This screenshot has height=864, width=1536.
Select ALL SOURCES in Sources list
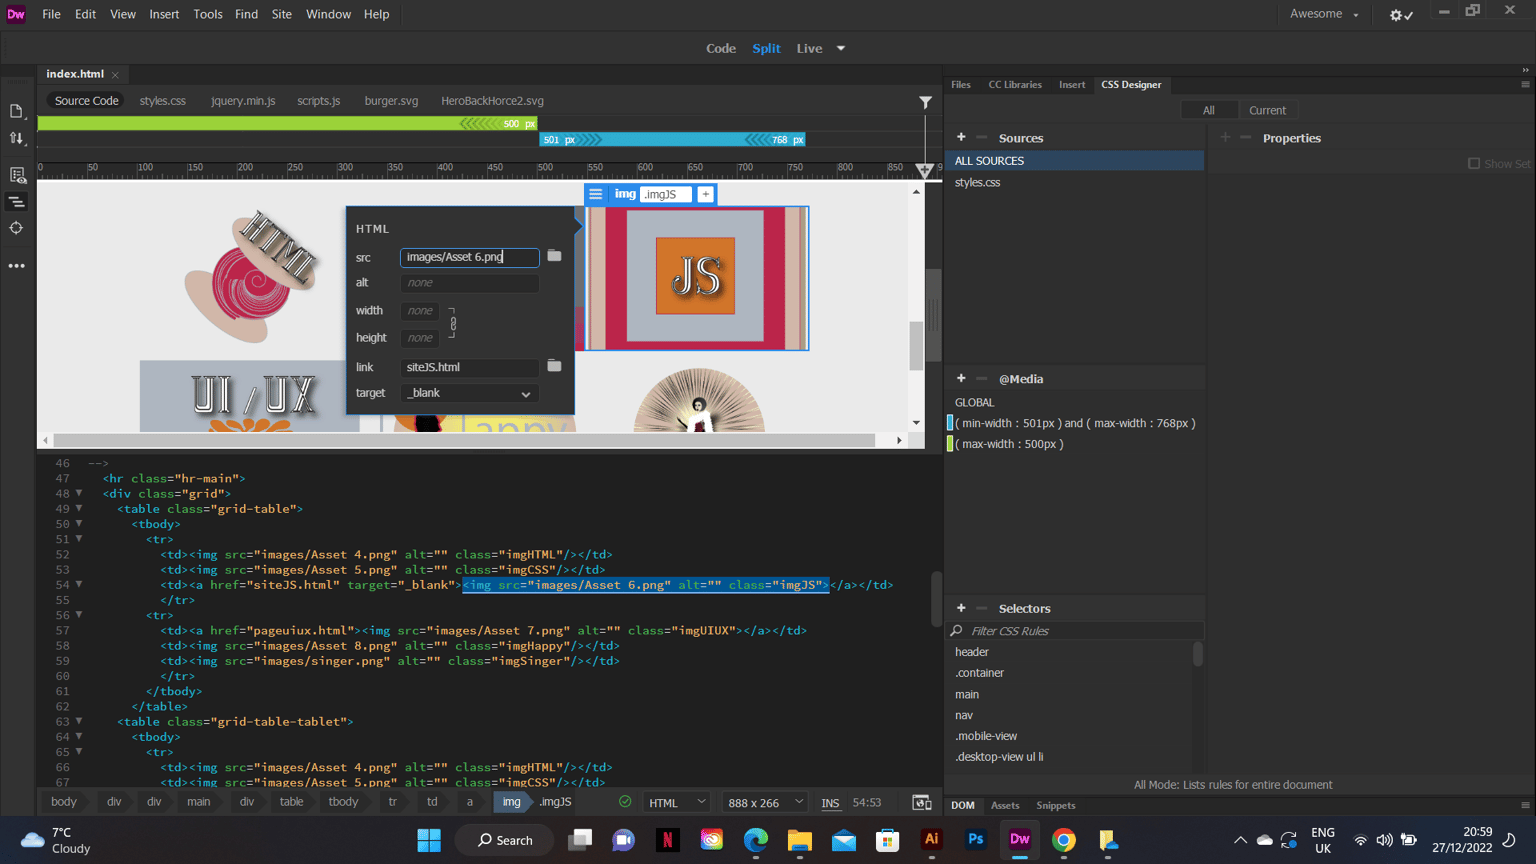pos(1074,161)
